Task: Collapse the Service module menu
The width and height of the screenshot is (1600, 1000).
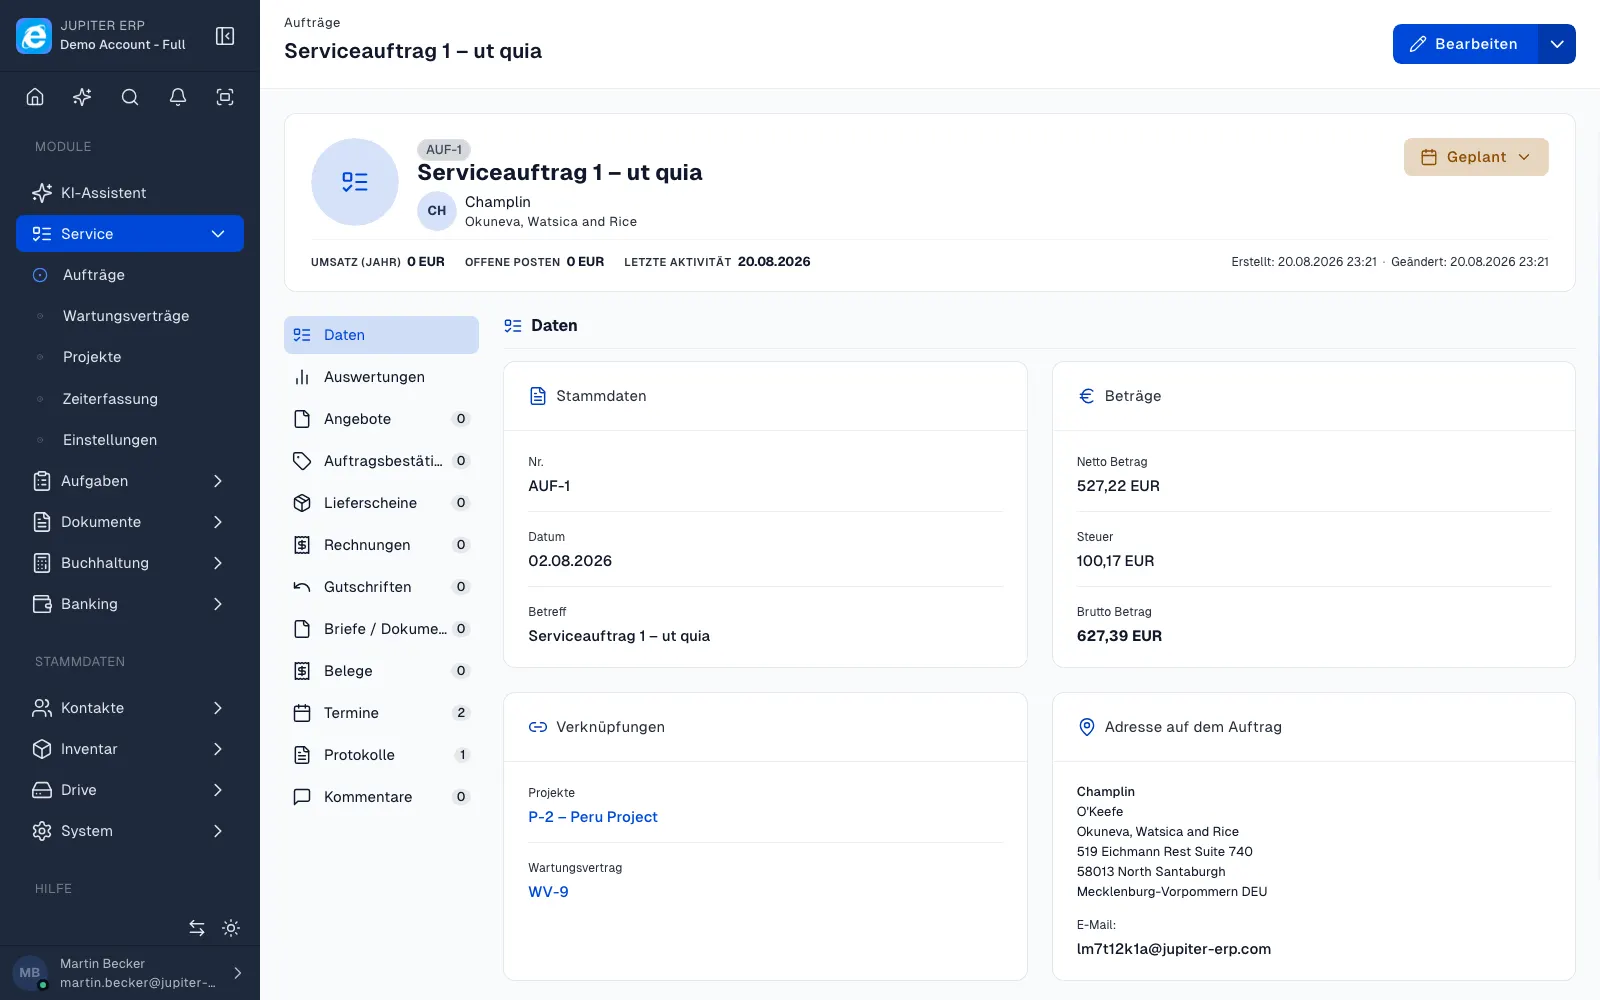Action: click(x=130, y=234)
